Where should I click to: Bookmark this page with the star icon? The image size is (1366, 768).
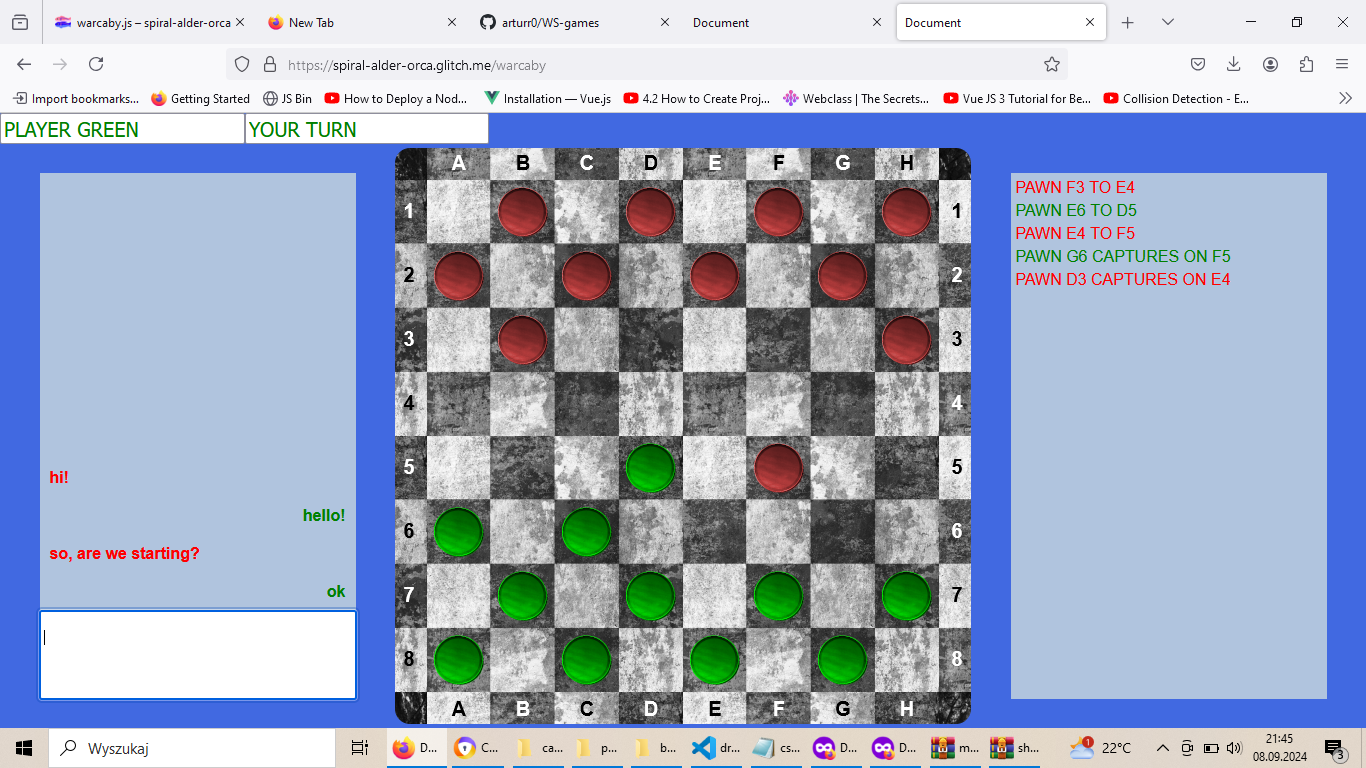(1051, 64)
